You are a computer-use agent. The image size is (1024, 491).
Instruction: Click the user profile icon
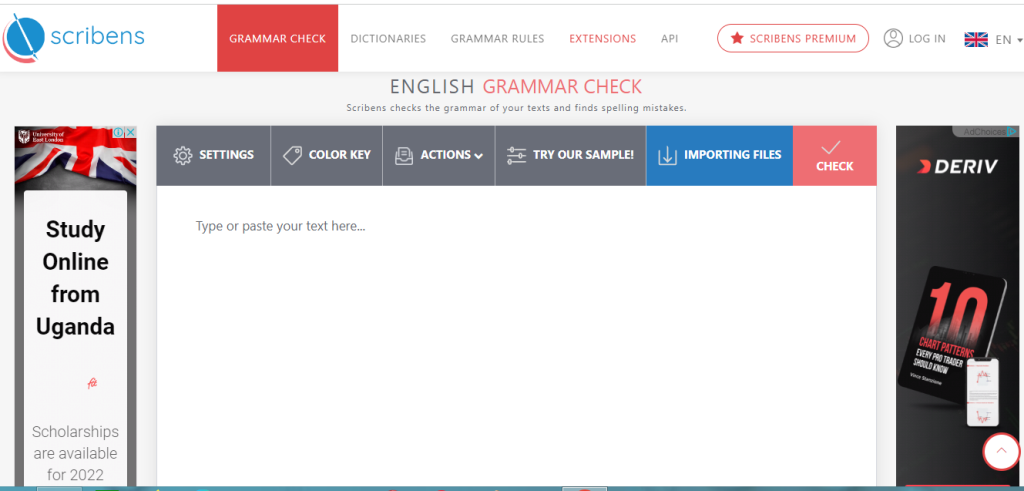[893, 39]
